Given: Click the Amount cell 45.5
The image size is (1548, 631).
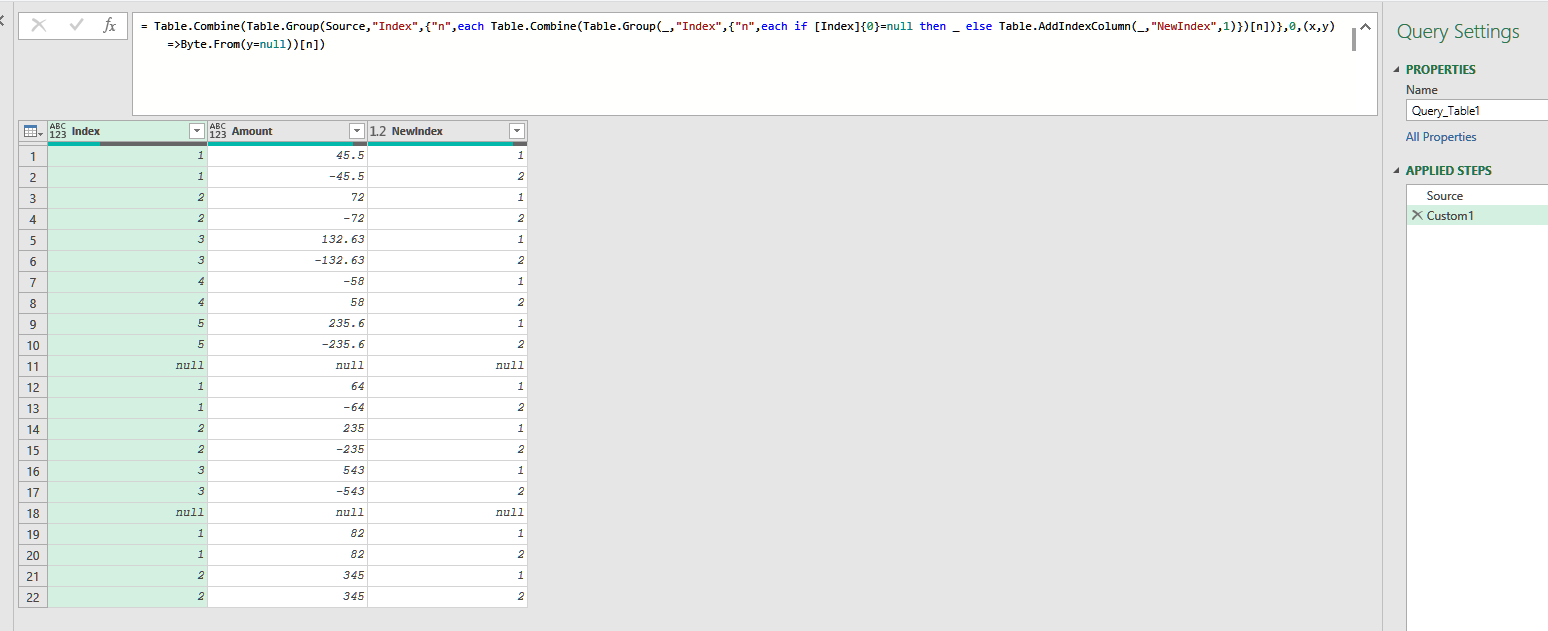Looking at the screenshot, I should tap(287, 155).
